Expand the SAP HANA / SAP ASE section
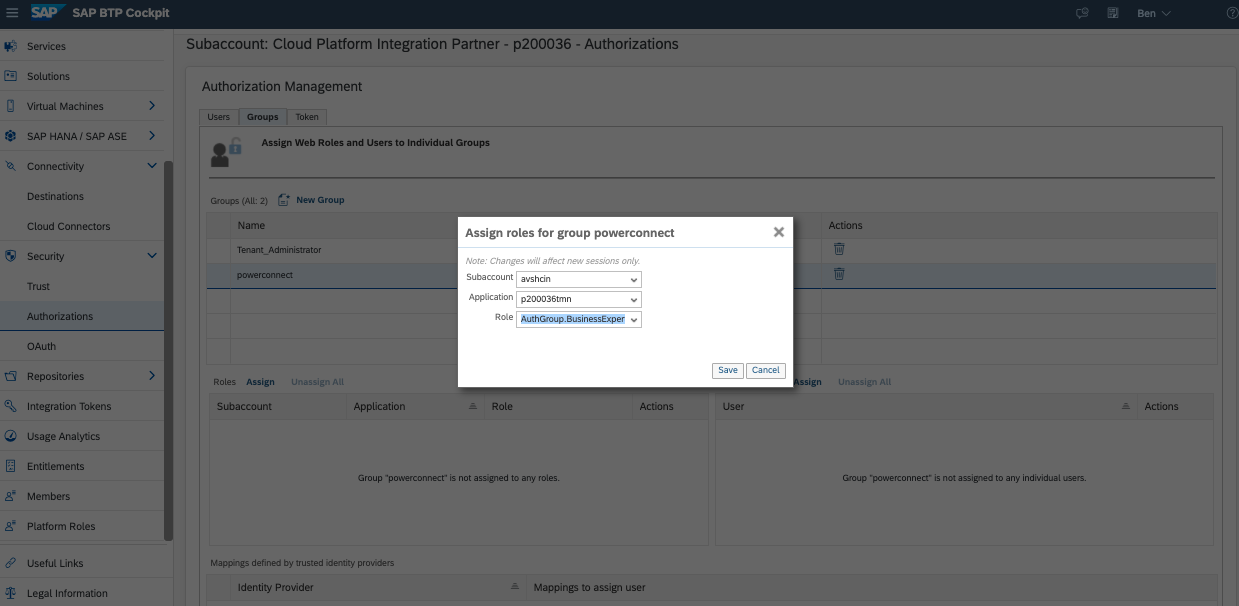The image size is (1239, 606). point(152,135)
